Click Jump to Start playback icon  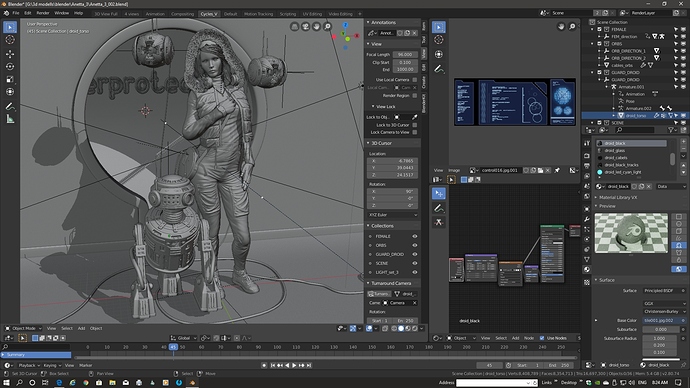(272, 365)
